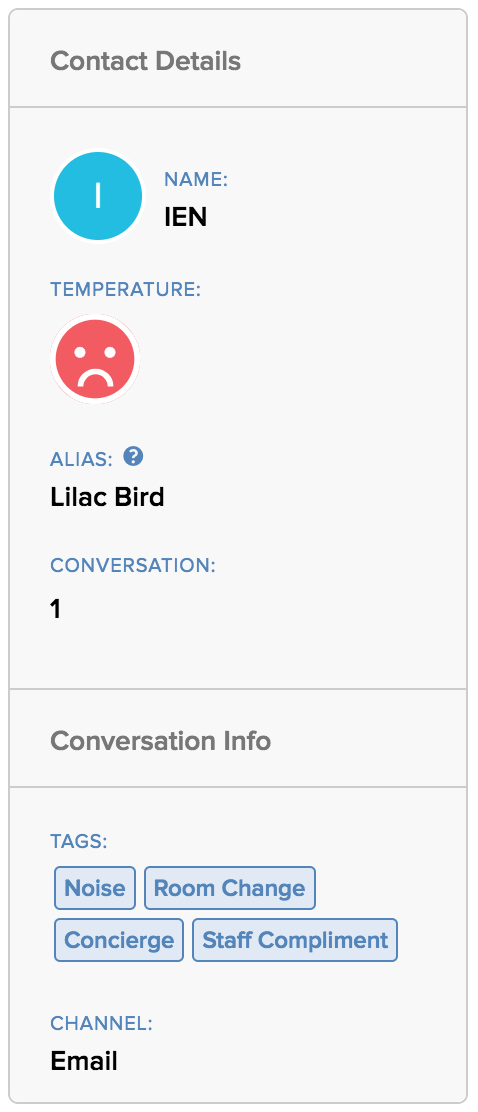
Task: Select the Noise tag
Action: tap(95, 888)
